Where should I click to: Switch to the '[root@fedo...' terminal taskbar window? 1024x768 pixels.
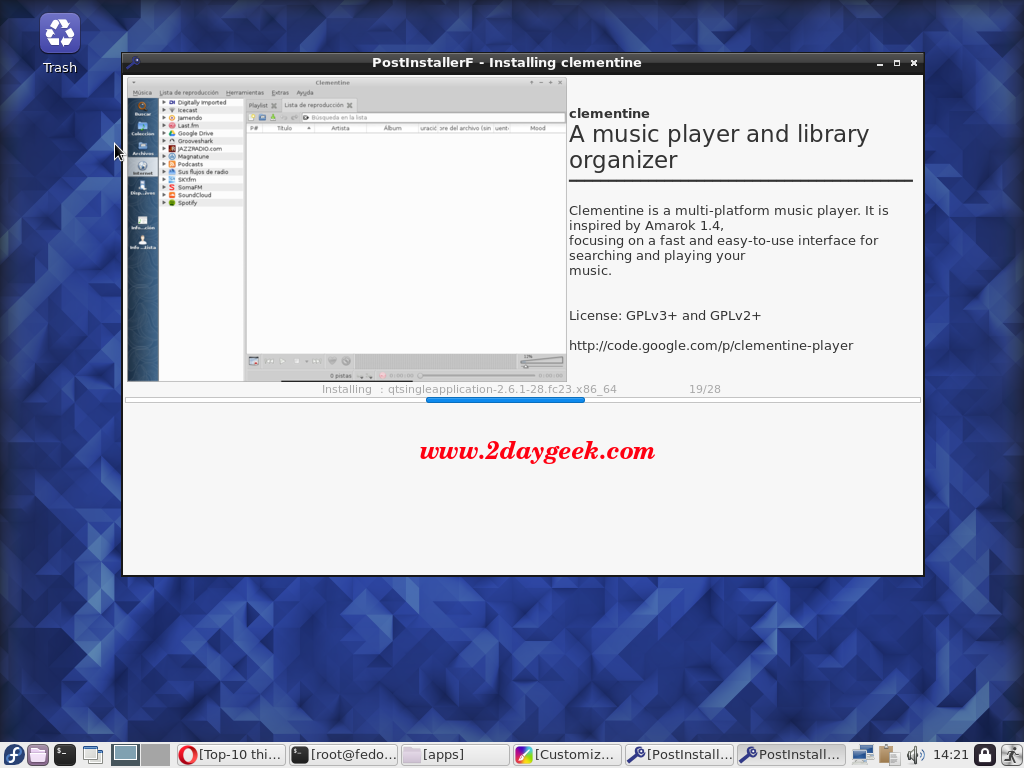coord(344,755)
